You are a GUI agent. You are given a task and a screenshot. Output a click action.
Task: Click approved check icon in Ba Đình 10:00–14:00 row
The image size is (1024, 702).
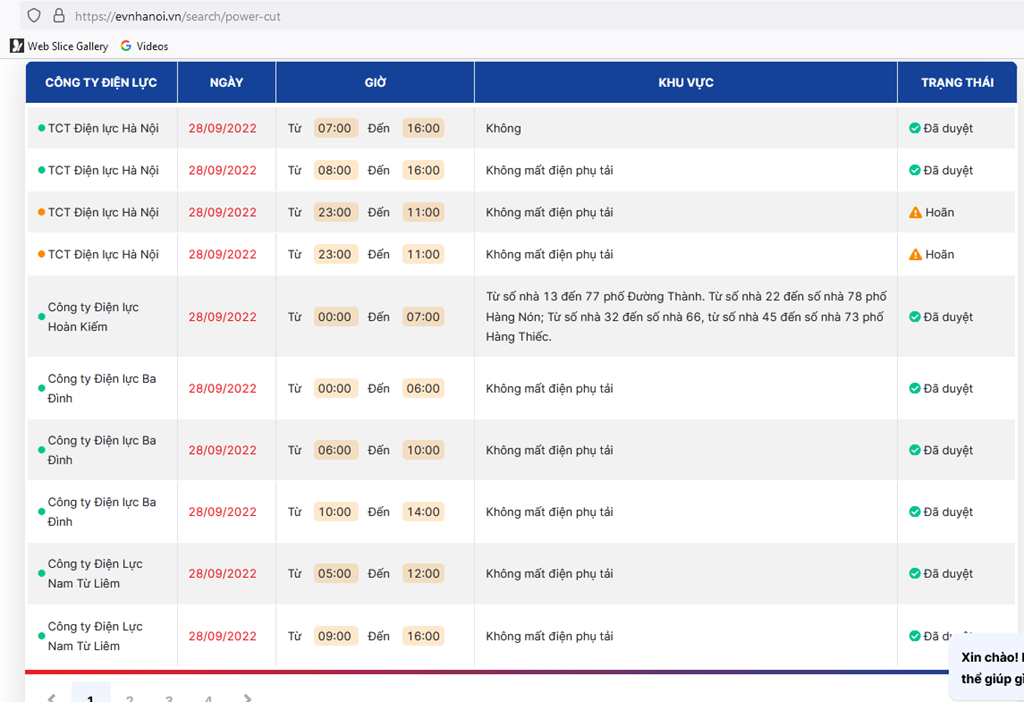click(x=915, y=512)
